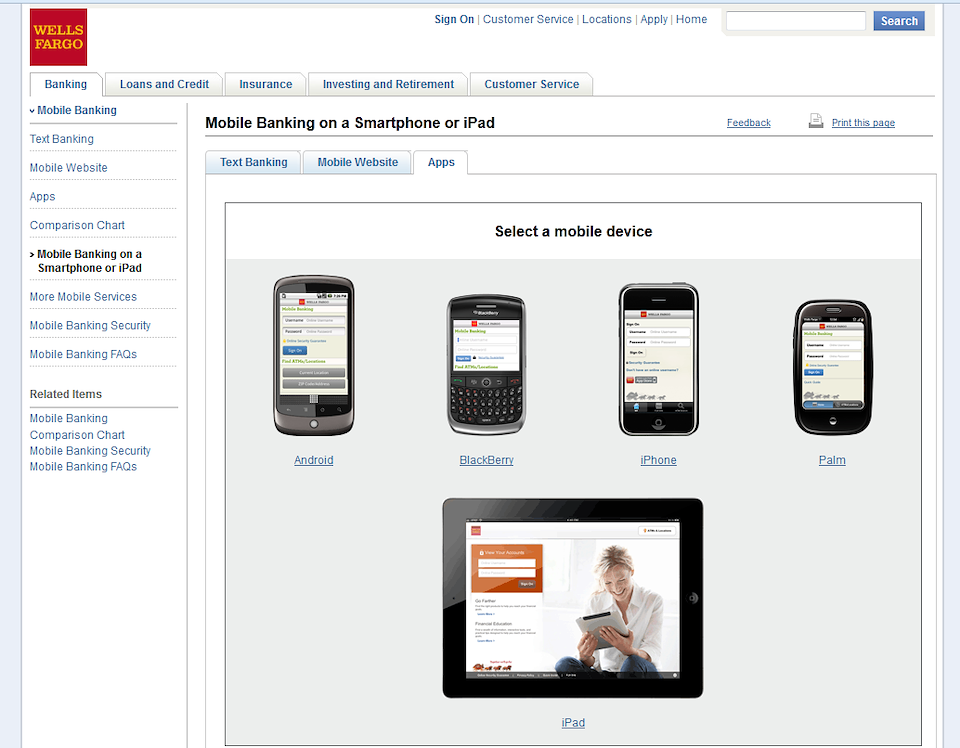Image resolution: width=960 pixels, height=748 pixels.
Task: Open Apps in the sidebar
Action: [42, 196]
